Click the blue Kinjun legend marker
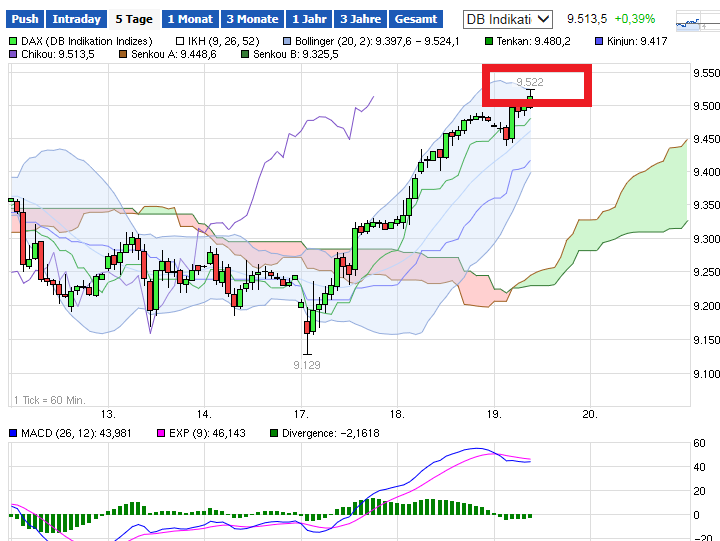Image resolution: width=720 pixels, height=541 pixels. [599, 41]
